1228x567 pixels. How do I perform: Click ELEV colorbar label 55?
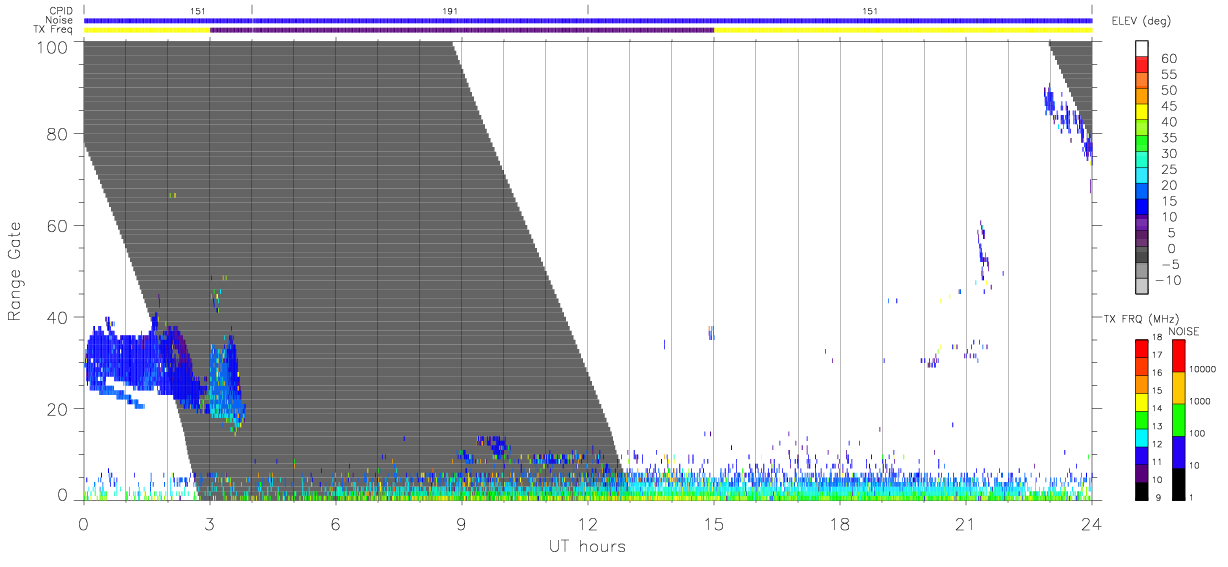1167,74
